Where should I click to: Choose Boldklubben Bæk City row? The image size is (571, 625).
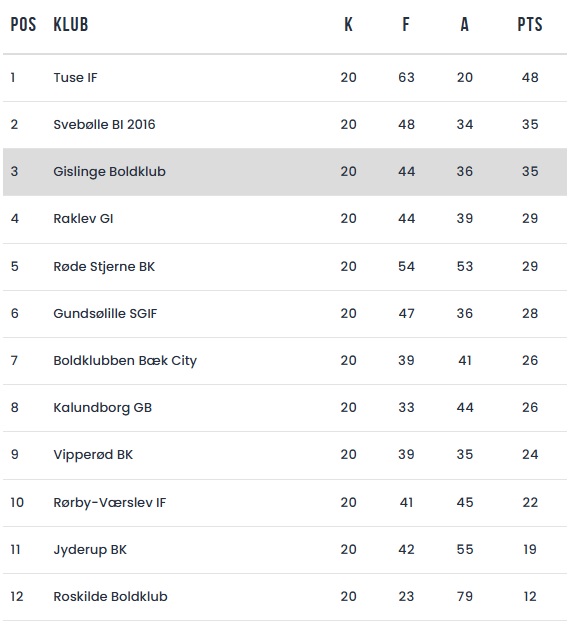coord(285,361)
